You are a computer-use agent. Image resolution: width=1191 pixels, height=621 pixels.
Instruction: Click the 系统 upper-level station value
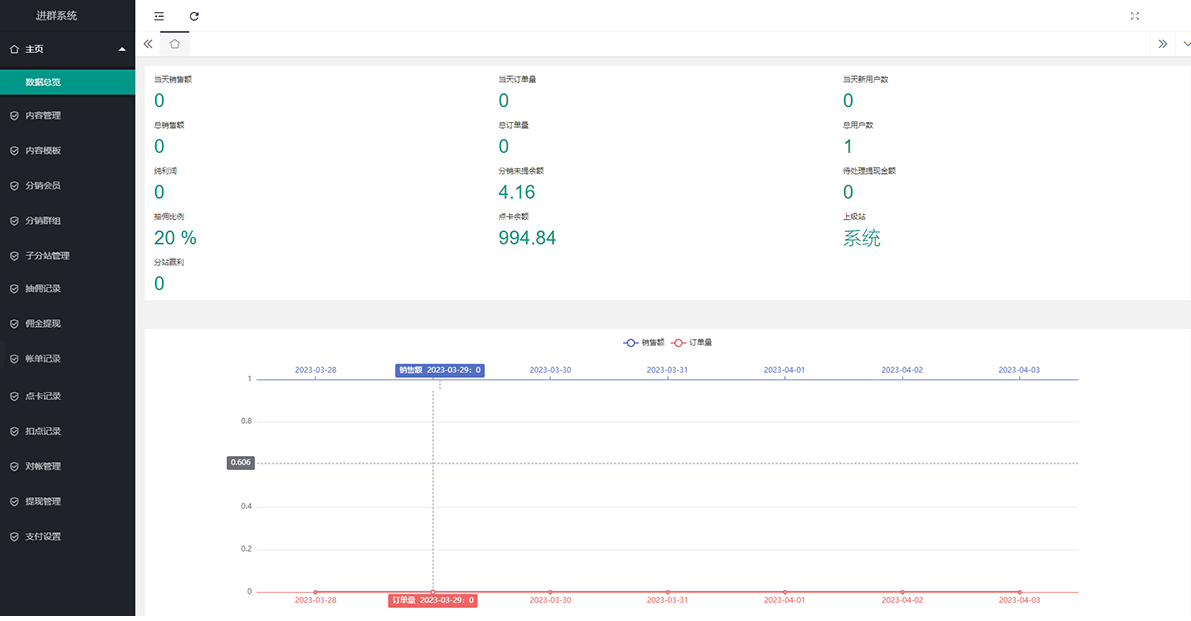[x=861, y=238]
